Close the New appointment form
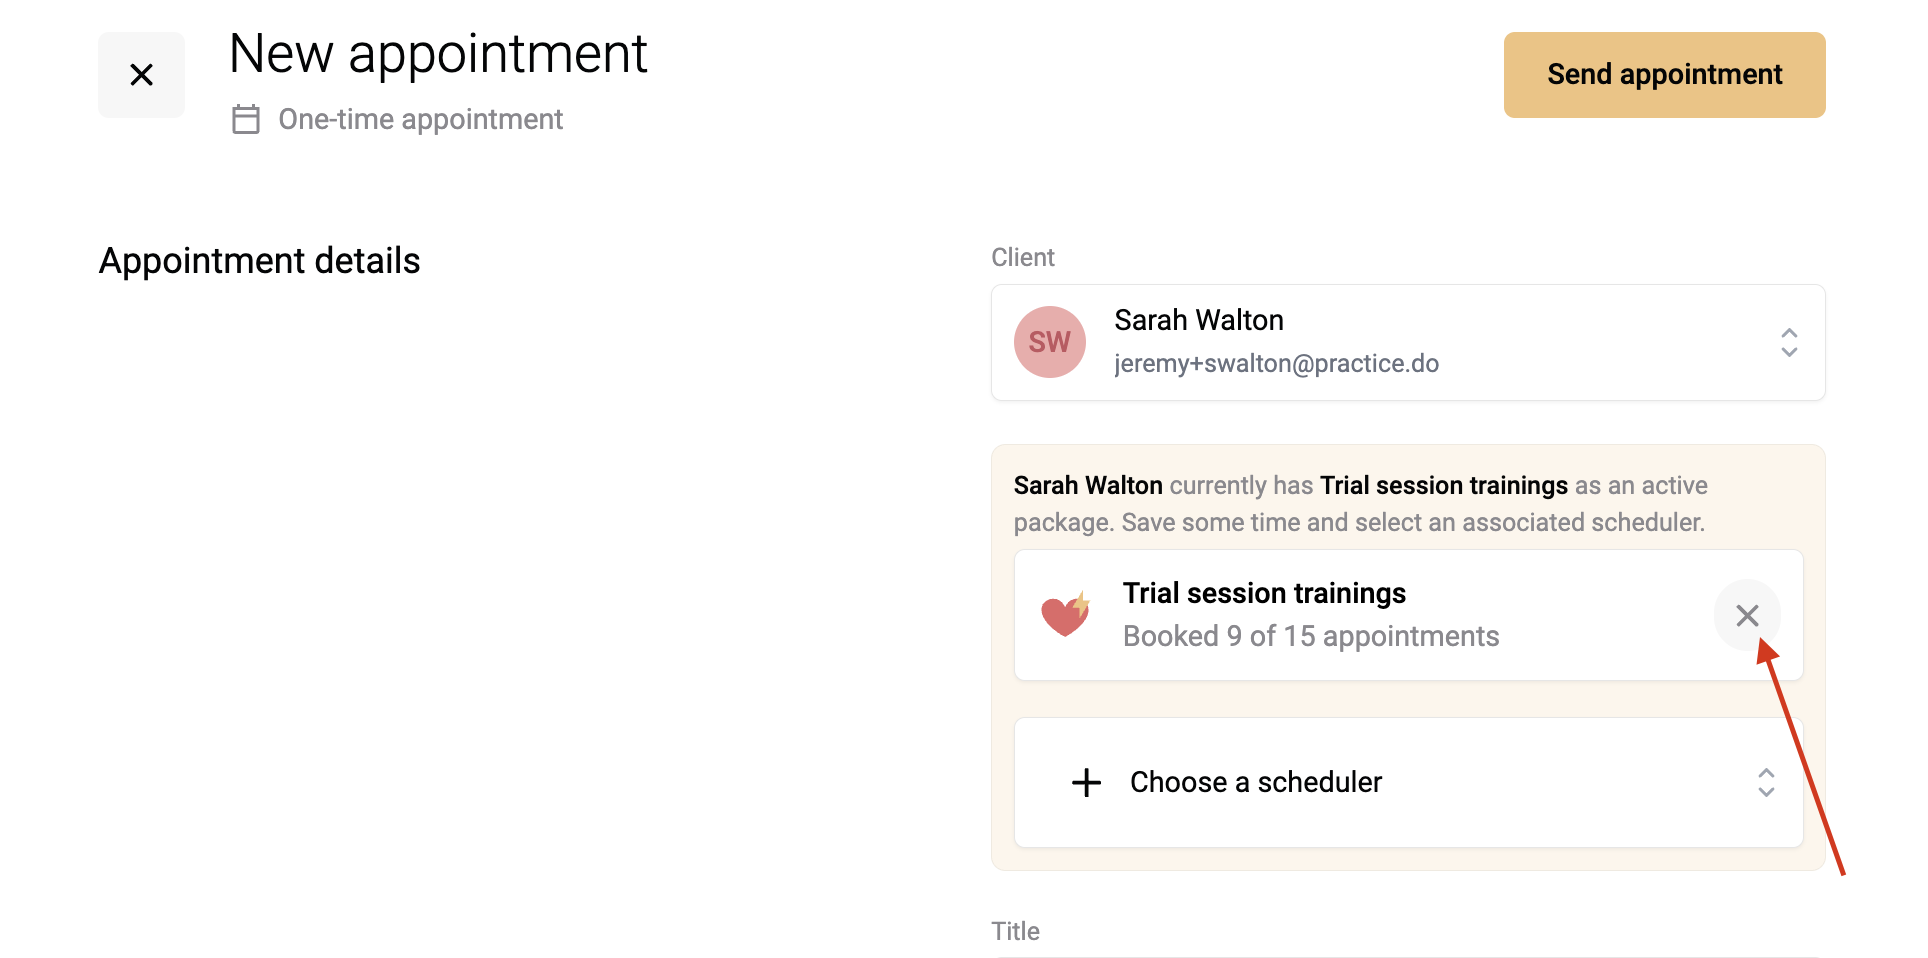Viewport: 1928px width, 958px height. (x=141, y=75)
